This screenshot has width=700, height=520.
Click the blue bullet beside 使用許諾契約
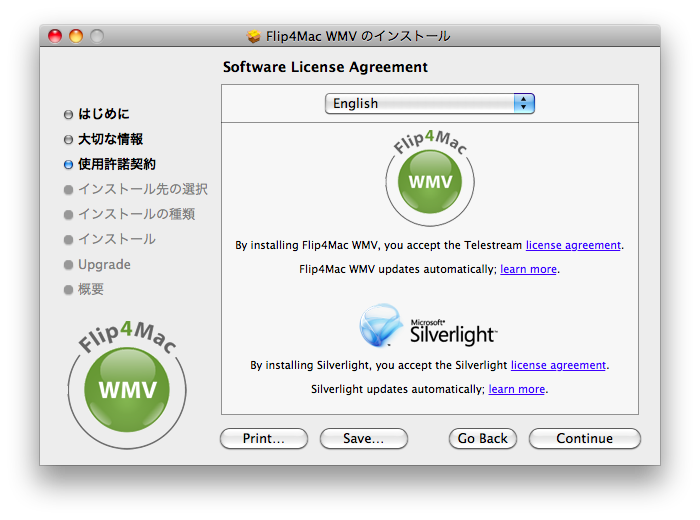pos(68,165)
